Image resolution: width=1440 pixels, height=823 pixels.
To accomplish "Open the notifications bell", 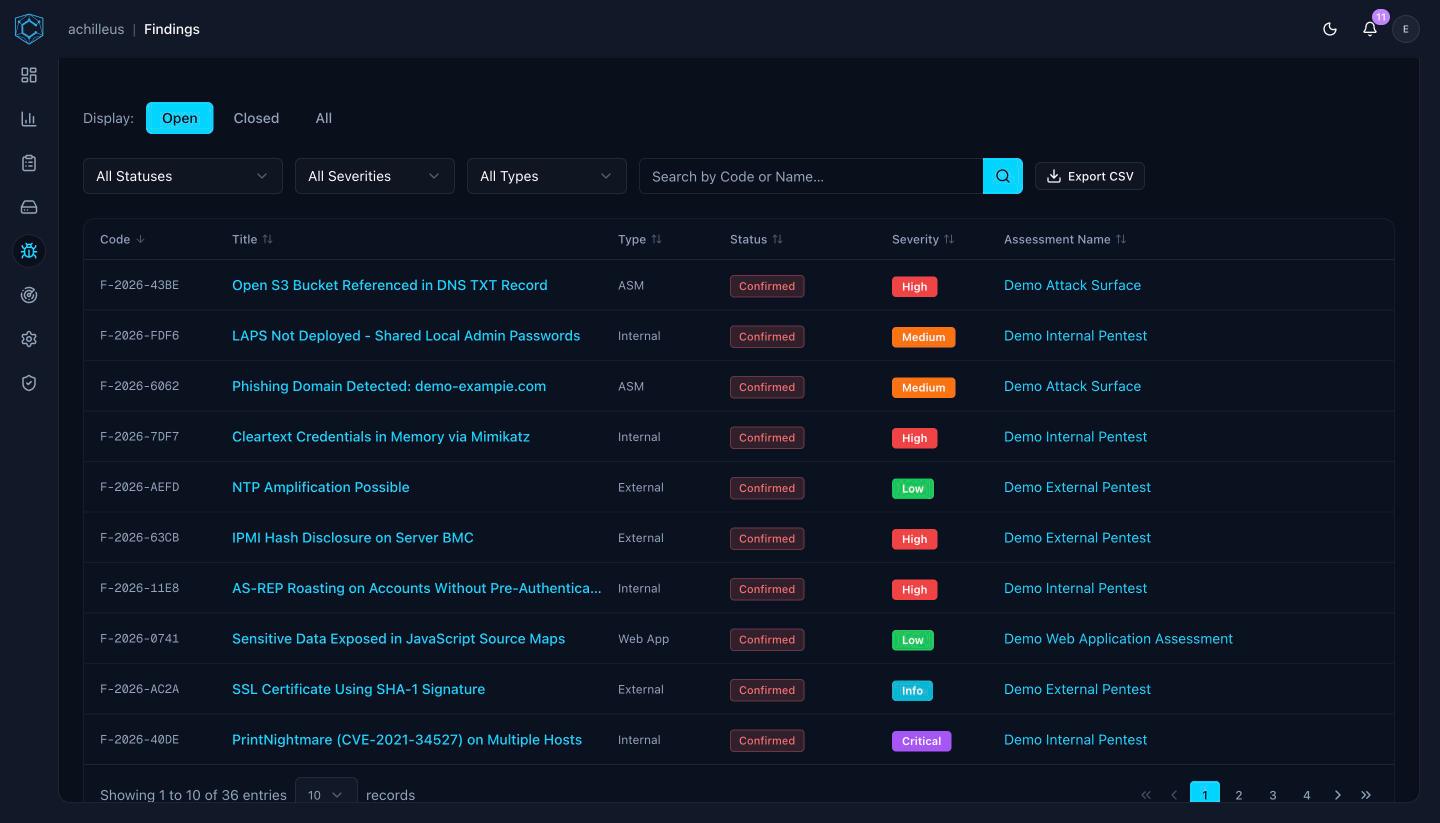I will (1370, 29).
